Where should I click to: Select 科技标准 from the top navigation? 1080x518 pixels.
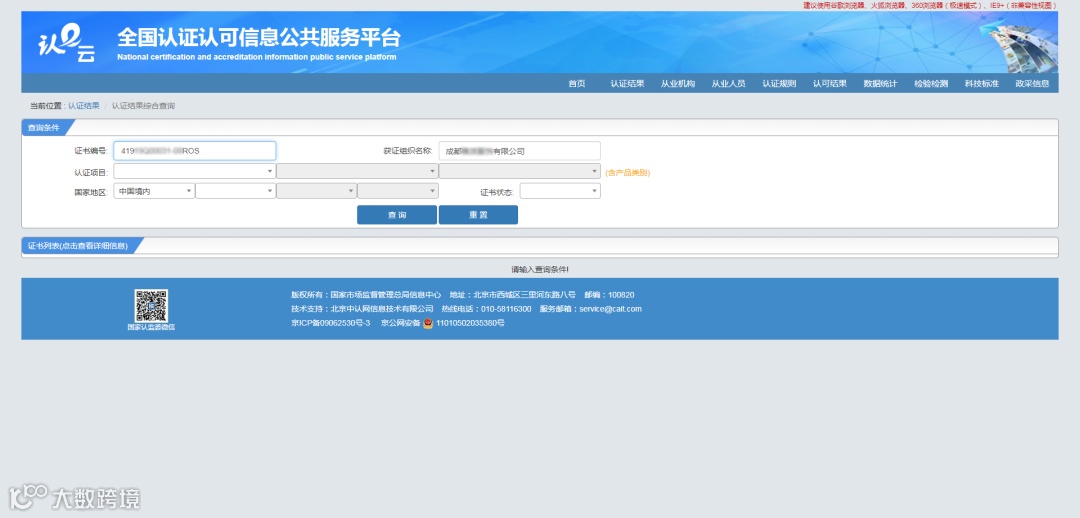coord(982,84)
